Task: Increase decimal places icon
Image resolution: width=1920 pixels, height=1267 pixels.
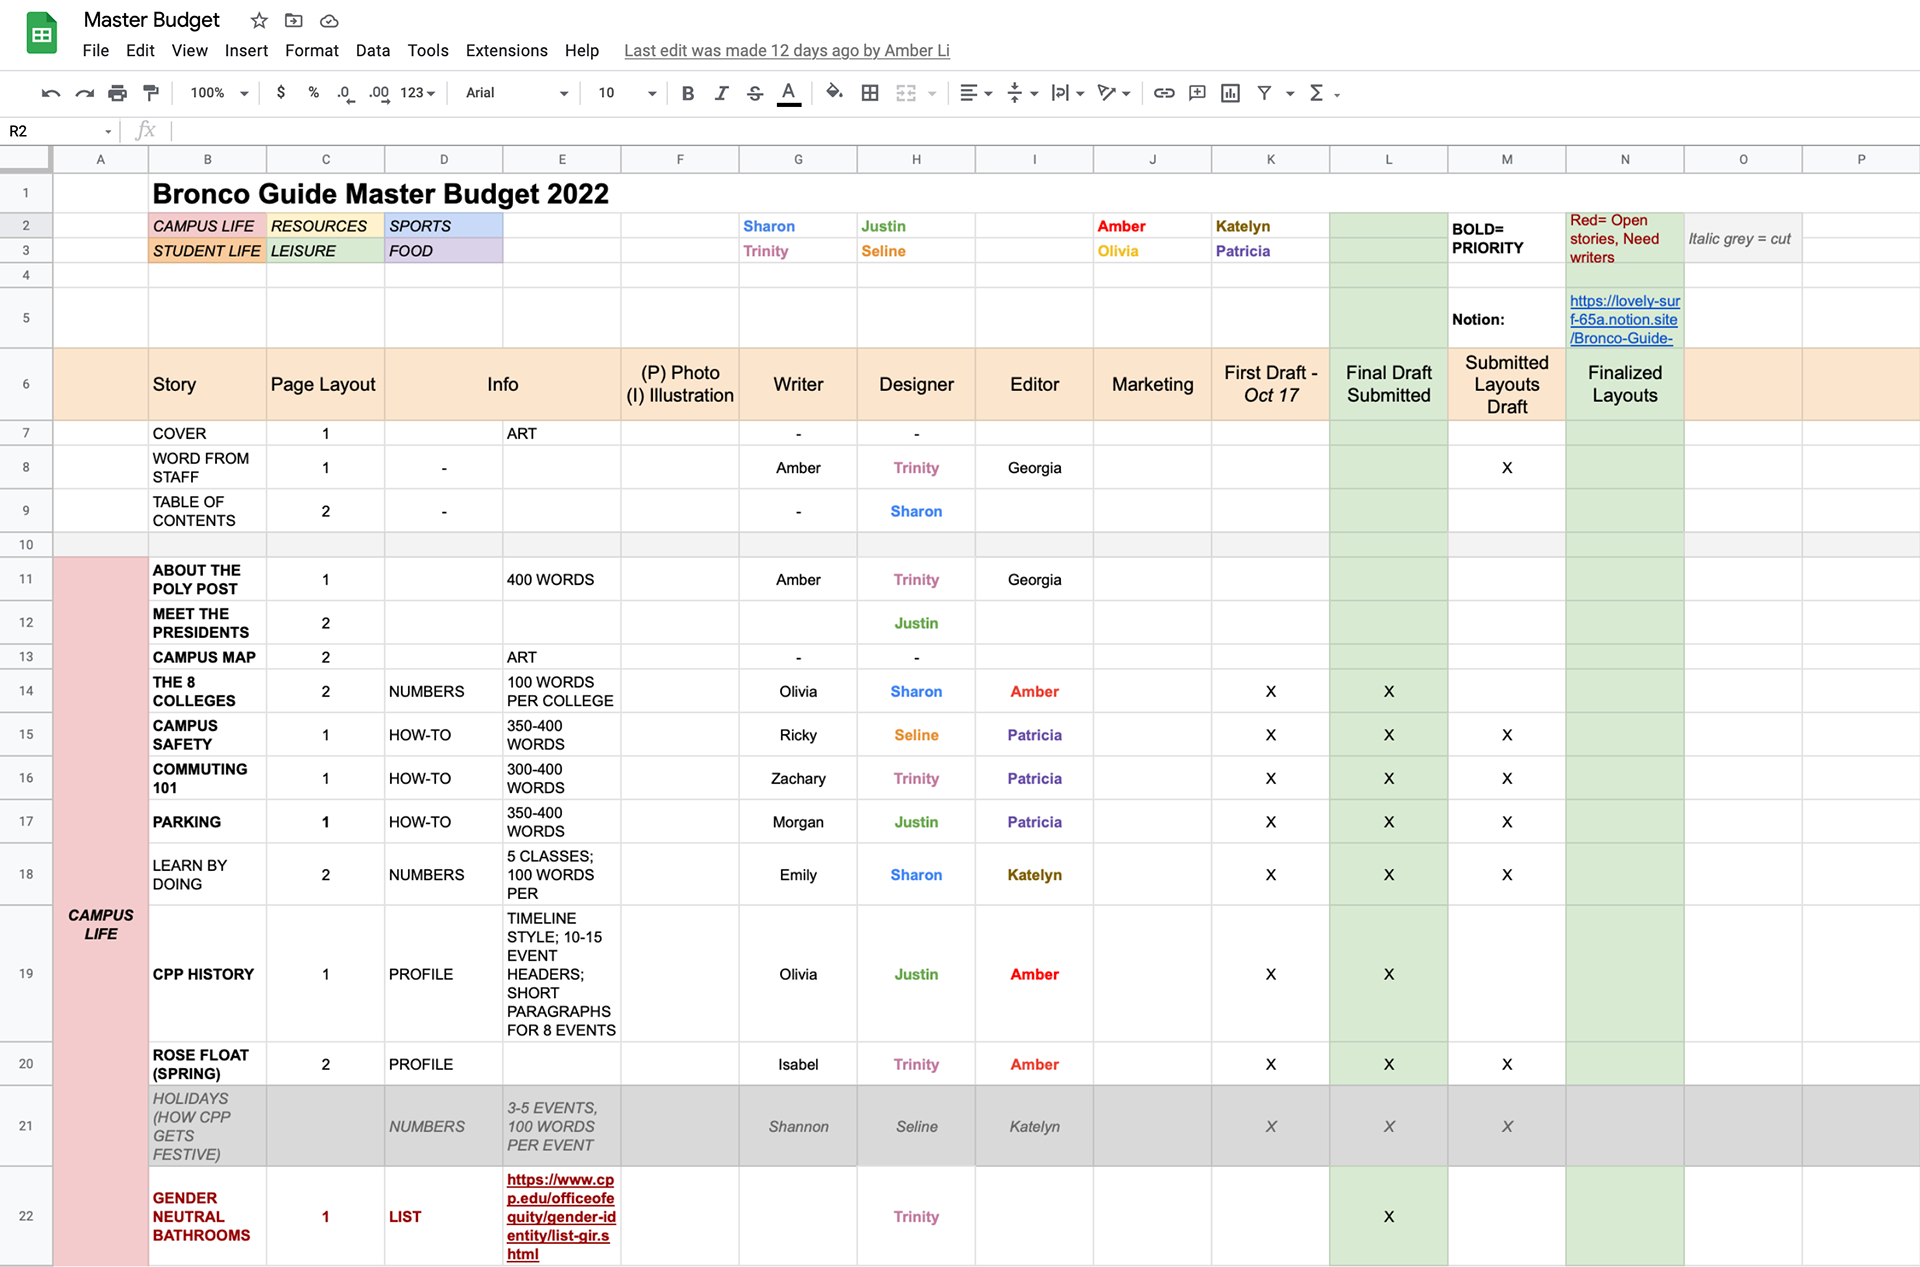Action: (379, 93)
